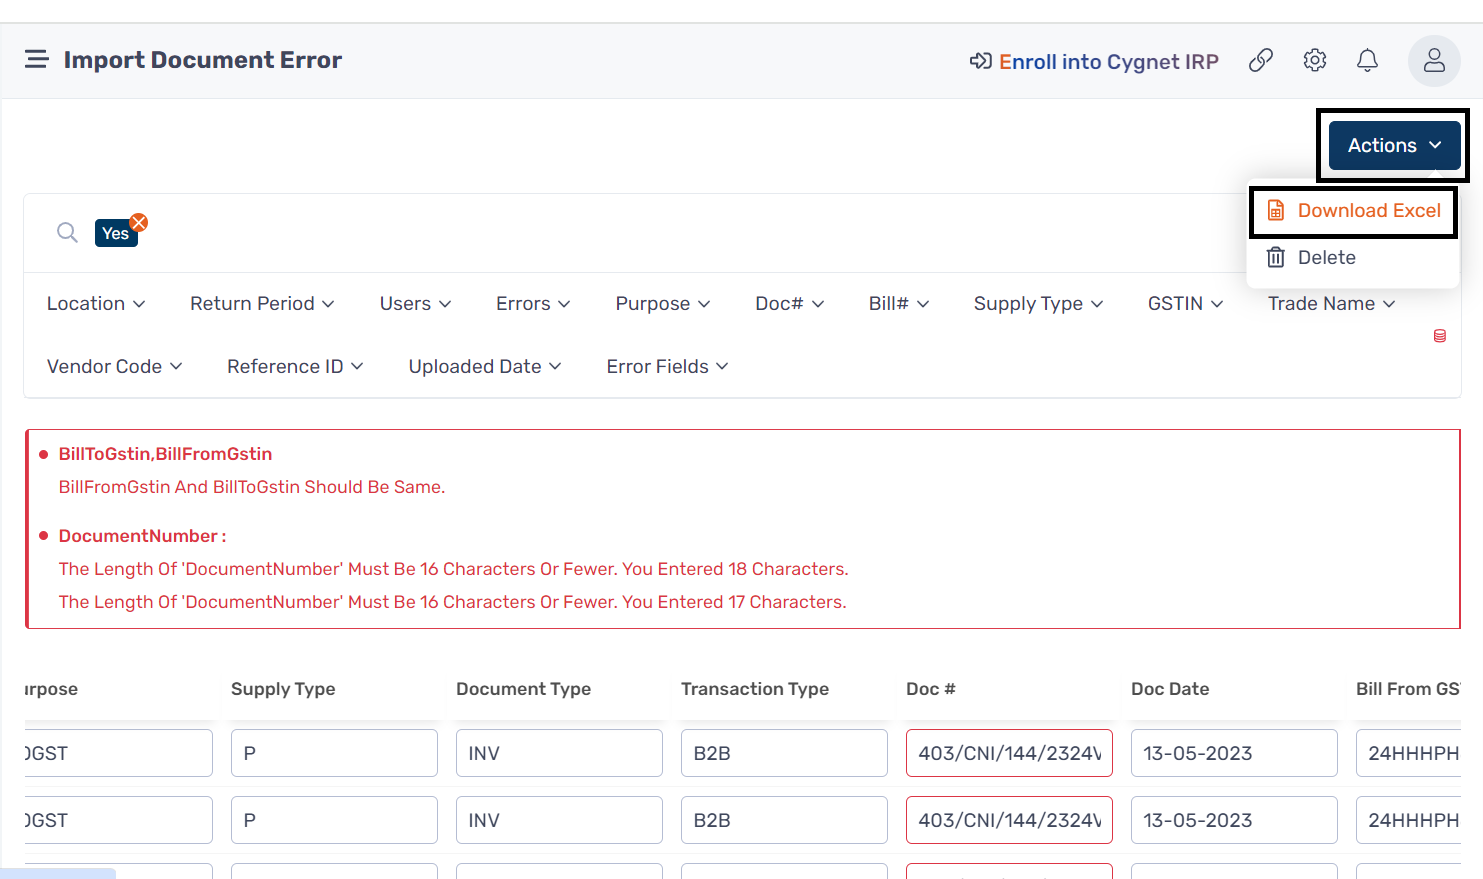
Task: Expand the GSTIN filter
Action: point(1185,304)
